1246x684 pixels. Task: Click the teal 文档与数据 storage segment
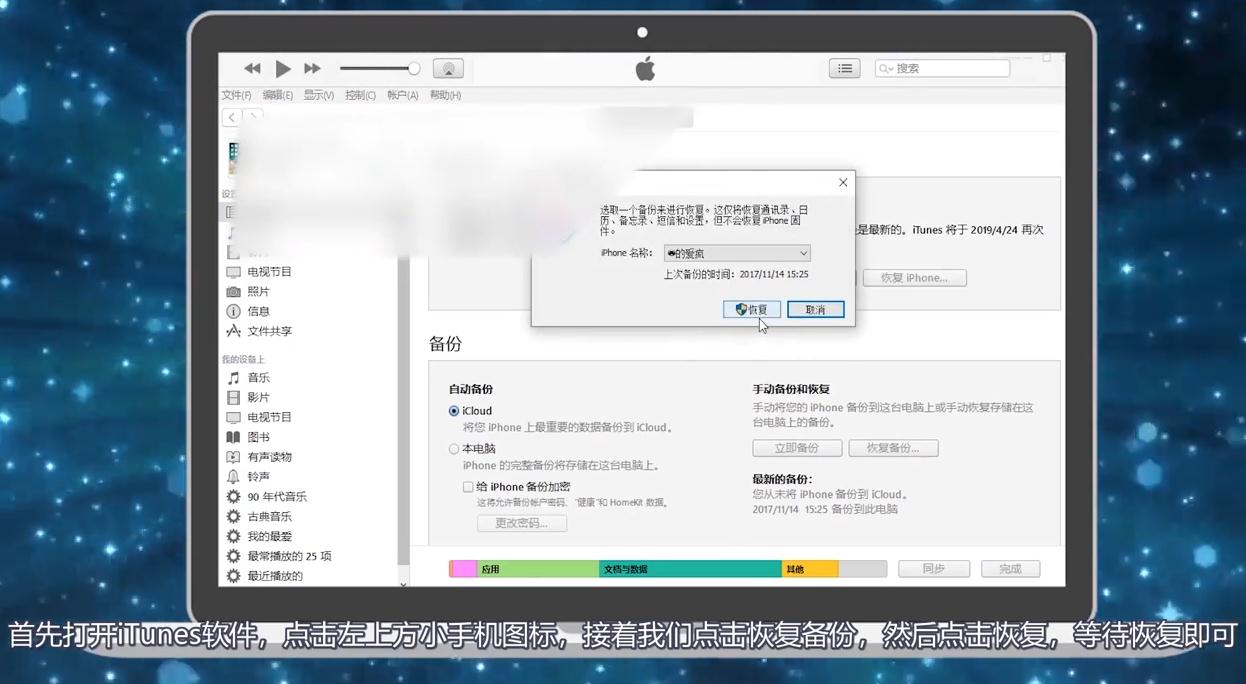point(690,569)
